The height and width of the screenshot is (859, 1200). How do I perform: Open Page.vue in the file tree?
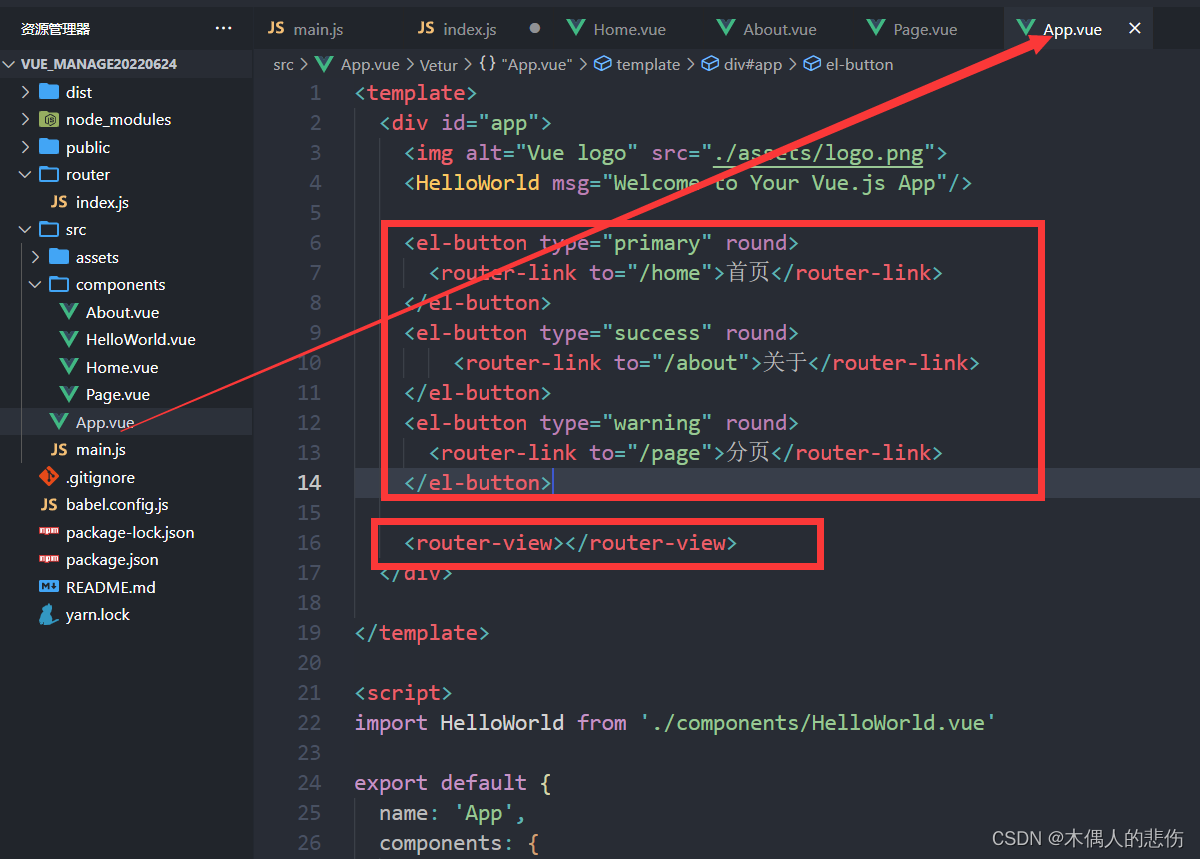tap(117, 394)
